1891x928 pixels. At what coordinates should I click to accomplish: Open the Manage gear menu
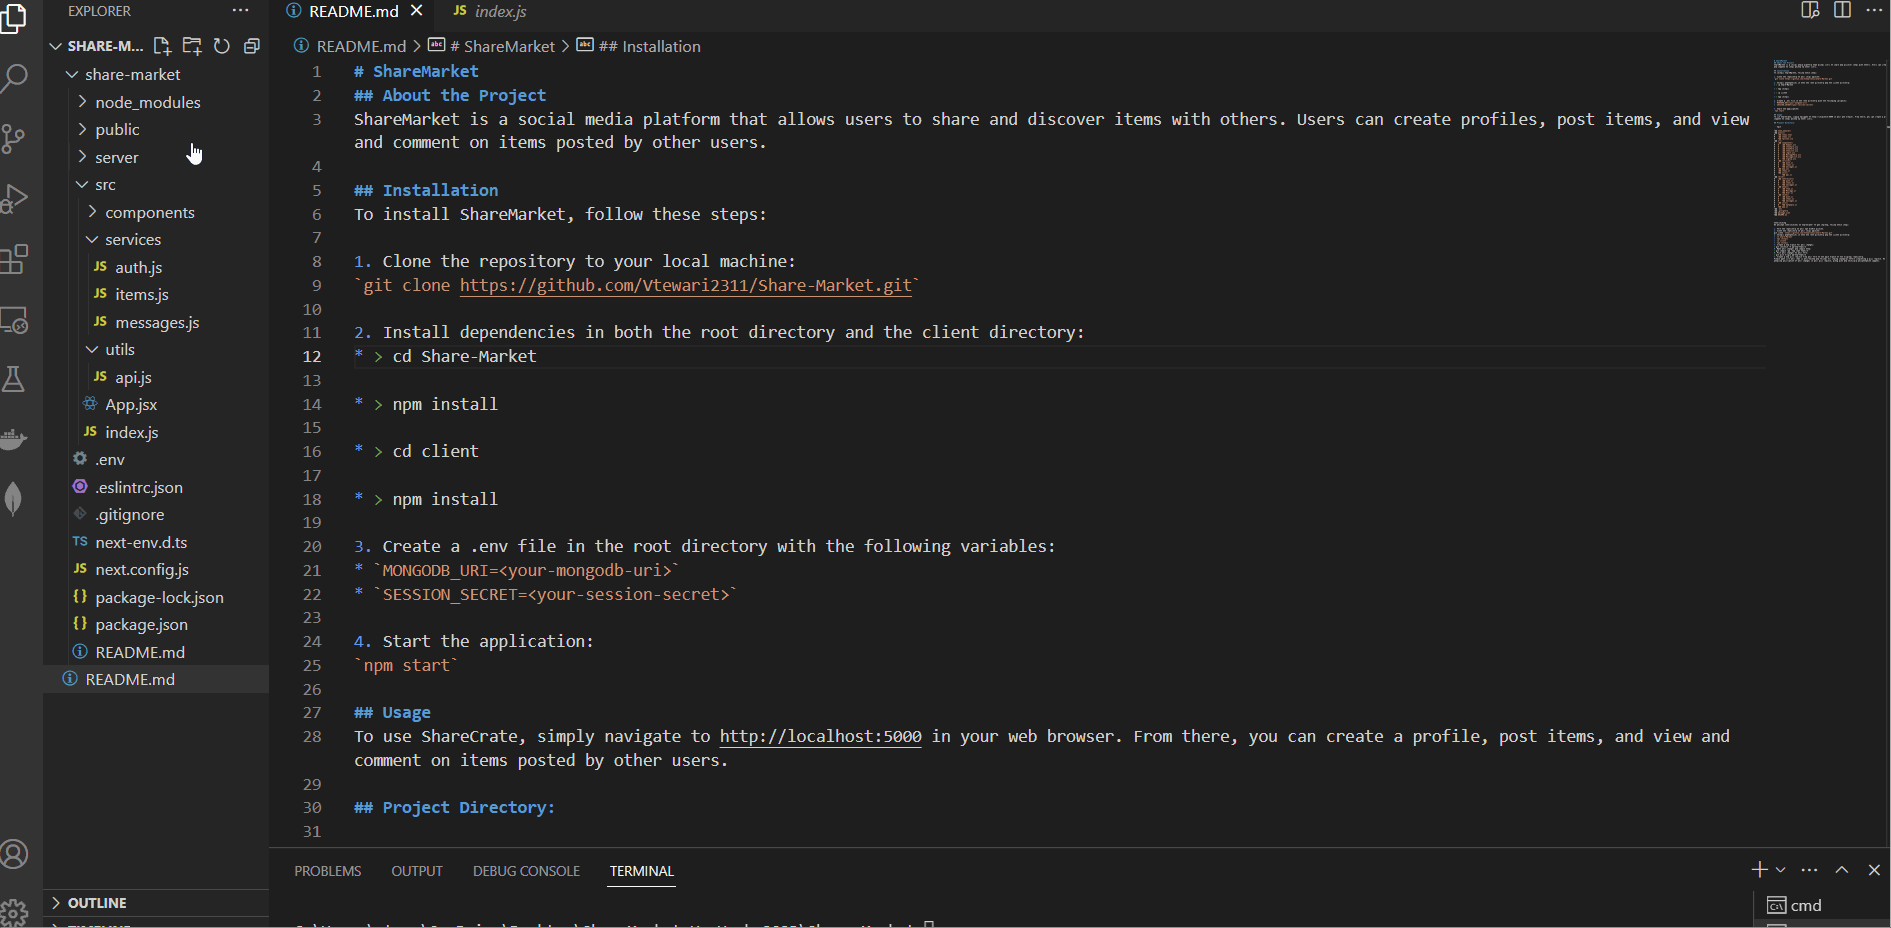(14, 912)
